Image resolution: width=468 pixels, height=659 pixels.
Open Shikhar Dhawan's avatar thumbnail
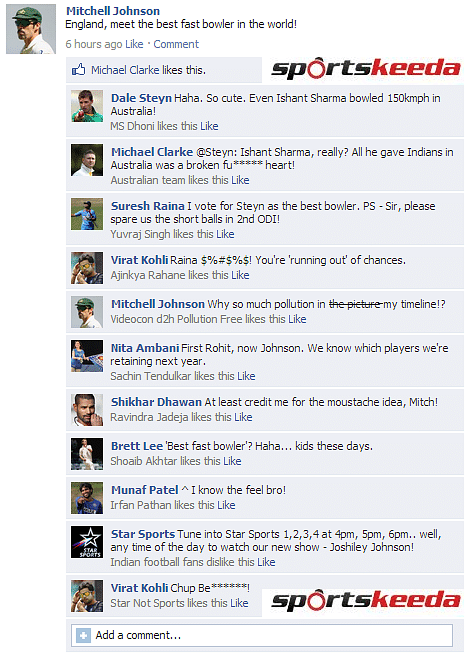87,410
